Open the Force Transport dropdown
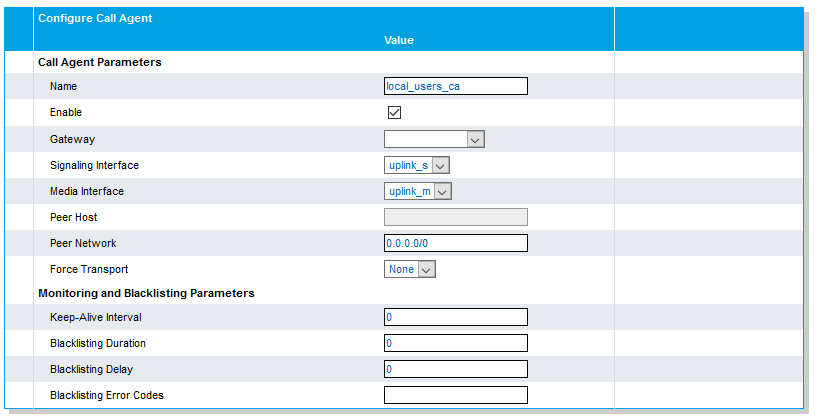 410,270
